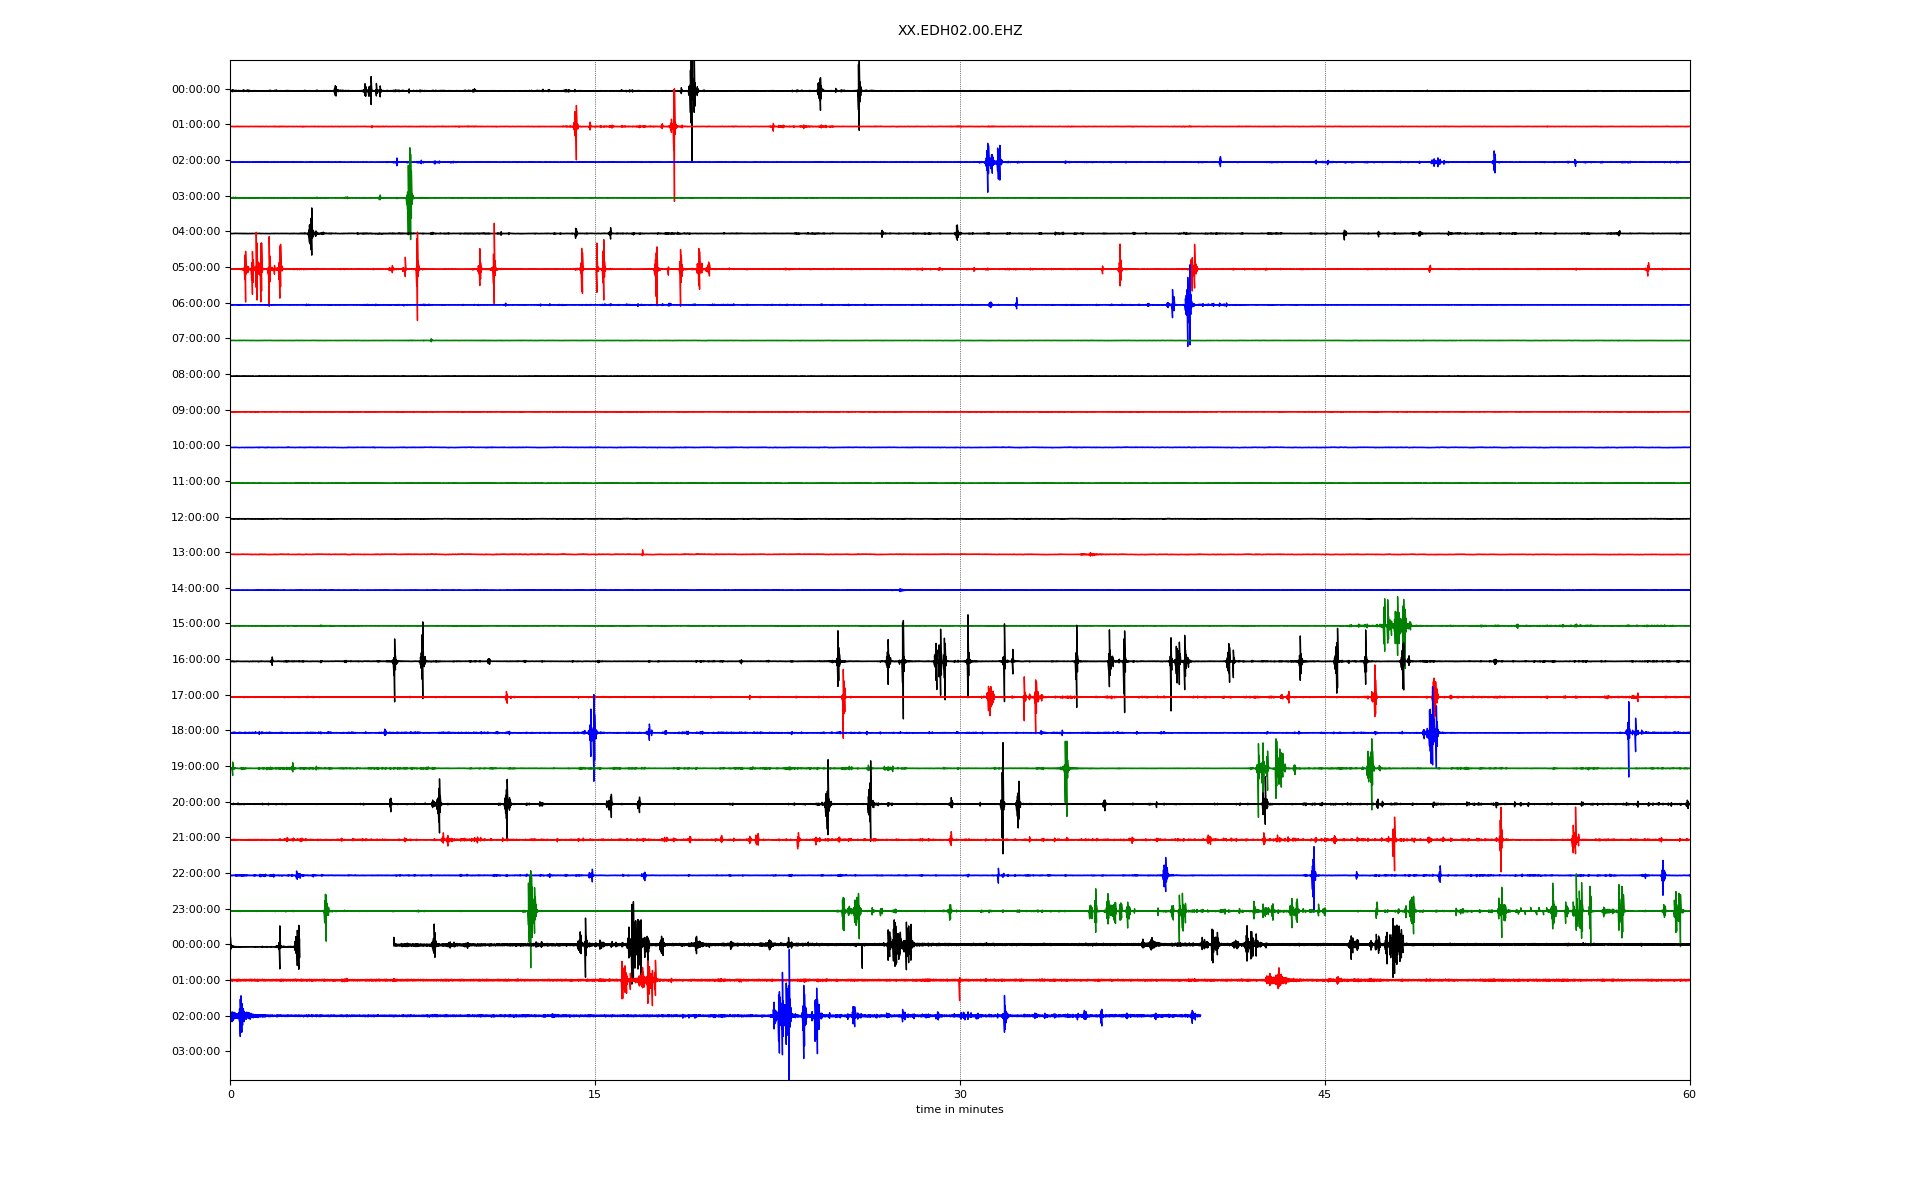Select the 16:00:00 row label
Screen dimensions: 1920x1200
pyautogui.click(x=196, y=660)
